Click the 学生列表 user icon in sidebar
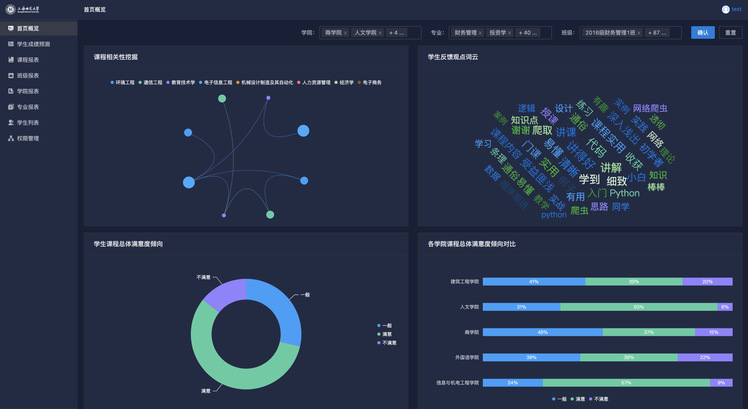The image size is (748, 409). (10, 122)
